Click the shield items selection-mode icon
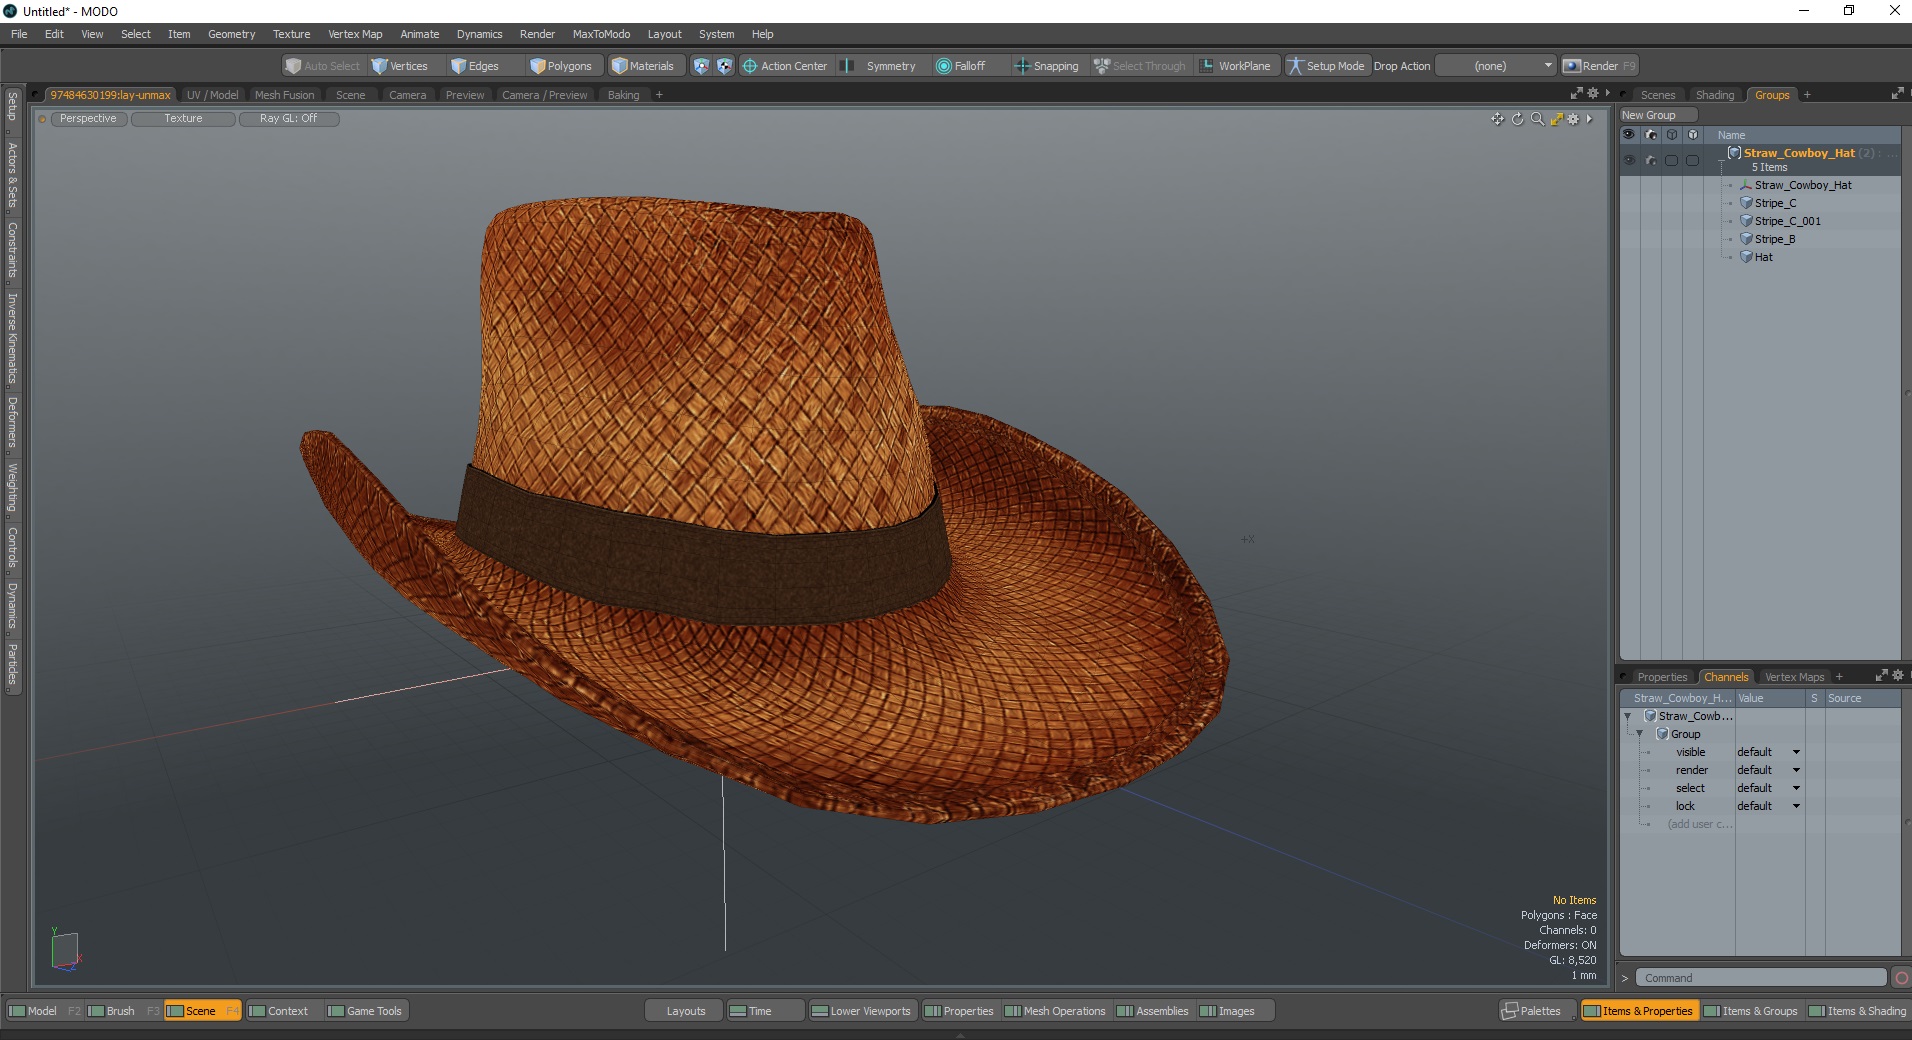The image size is (1912, 1040). point(701,66)
